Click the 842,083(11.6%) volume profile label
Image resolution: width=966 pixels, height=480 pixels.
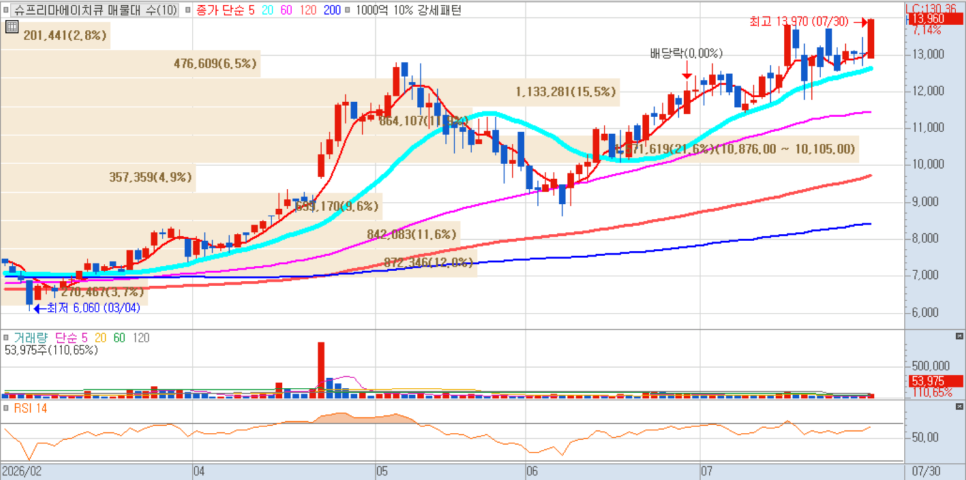(411, 234)
